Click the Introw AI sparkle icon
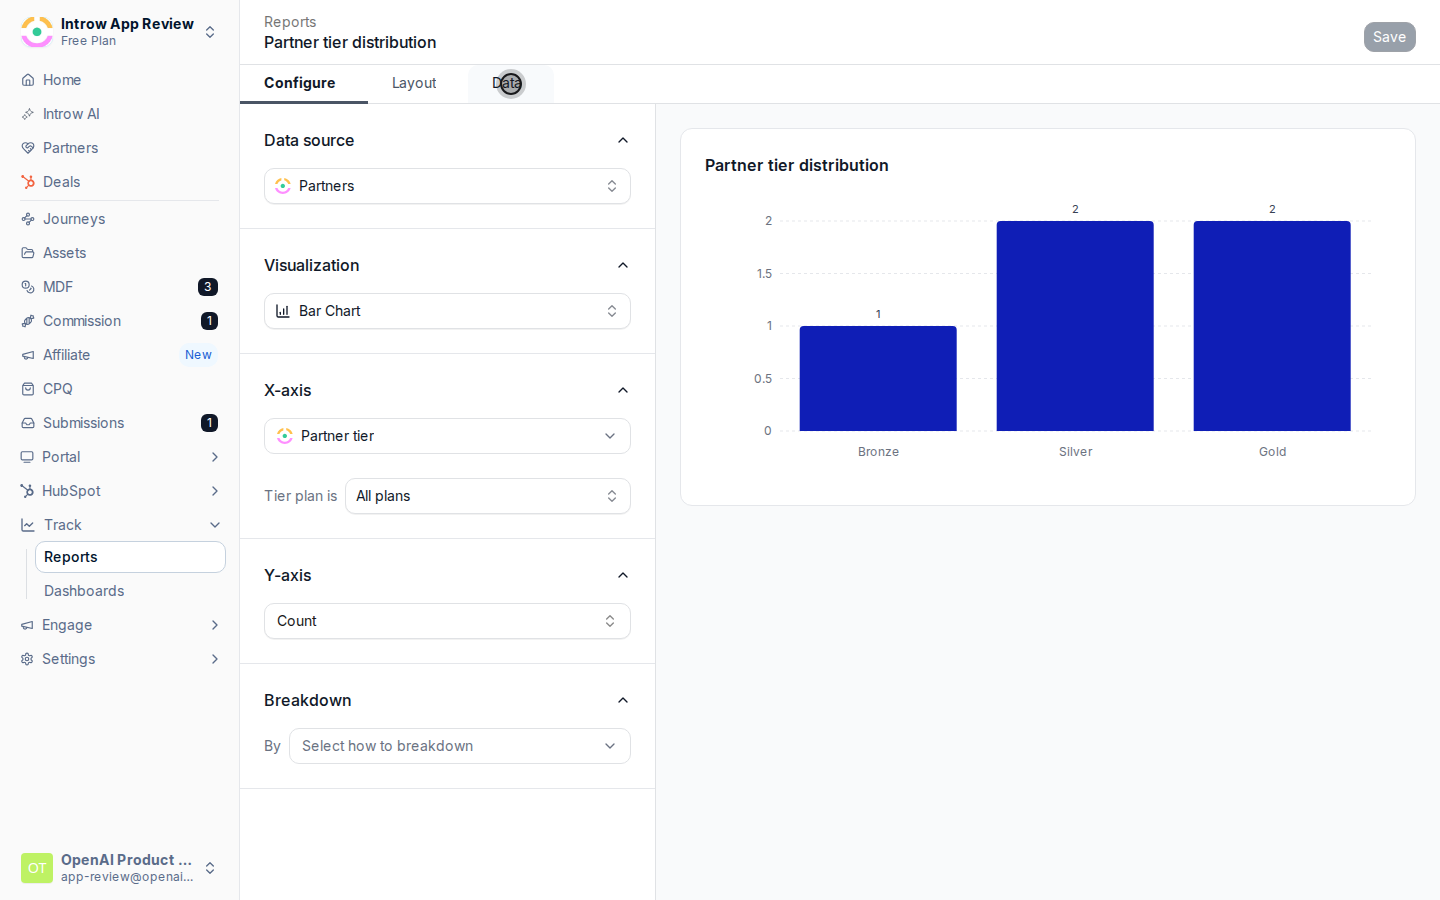Image resolution: width=1440 pixels, height=900 pixels. click(28, 114)
